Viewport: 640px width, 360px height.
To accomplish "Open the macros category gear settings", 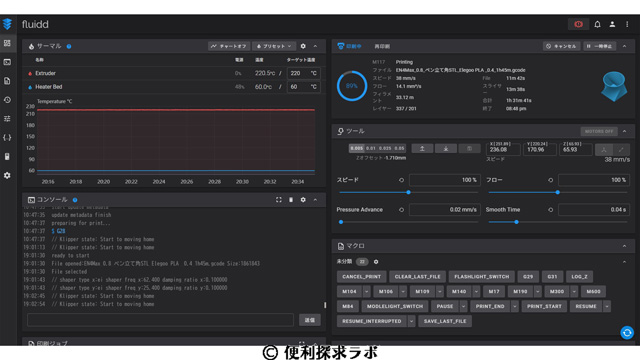I will pyautogui.click(x=376, y=262).
